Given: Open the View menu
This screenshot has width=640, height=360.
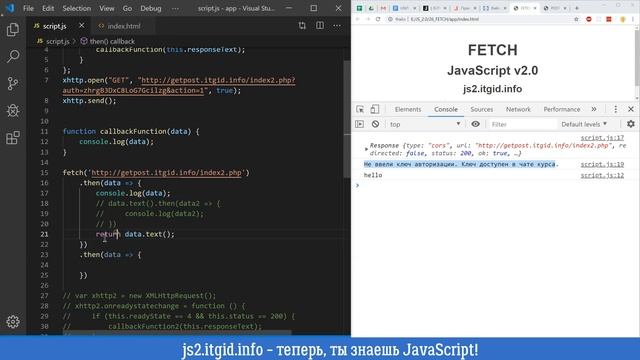Looking at the screenshot, I should click(x=107, y=8).
